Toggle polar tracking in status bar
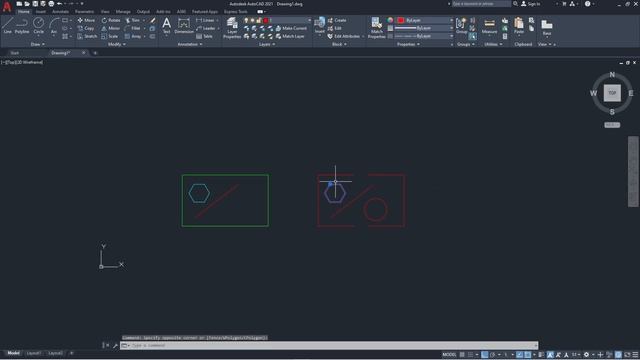The height and width of the screenshot is (360, 640). tap(493, 355)
